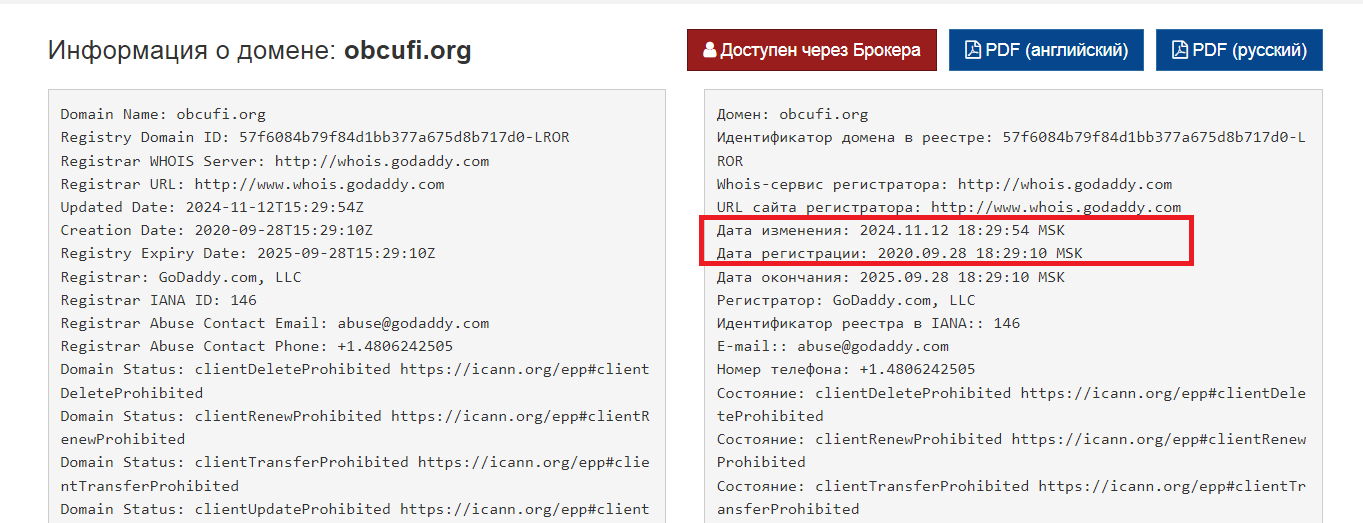The height and width of the screenshot is (523, 1363).
Task: Click the «Дата изменения» line in the red box
Action: point(877,230)
